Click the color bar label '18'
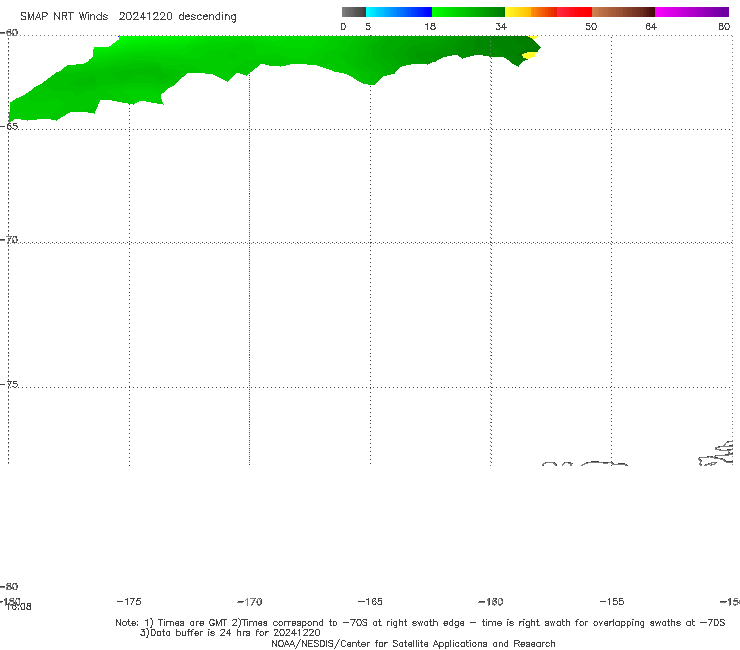Viewport: 740px width, 650px height. [x=430, y=26]
